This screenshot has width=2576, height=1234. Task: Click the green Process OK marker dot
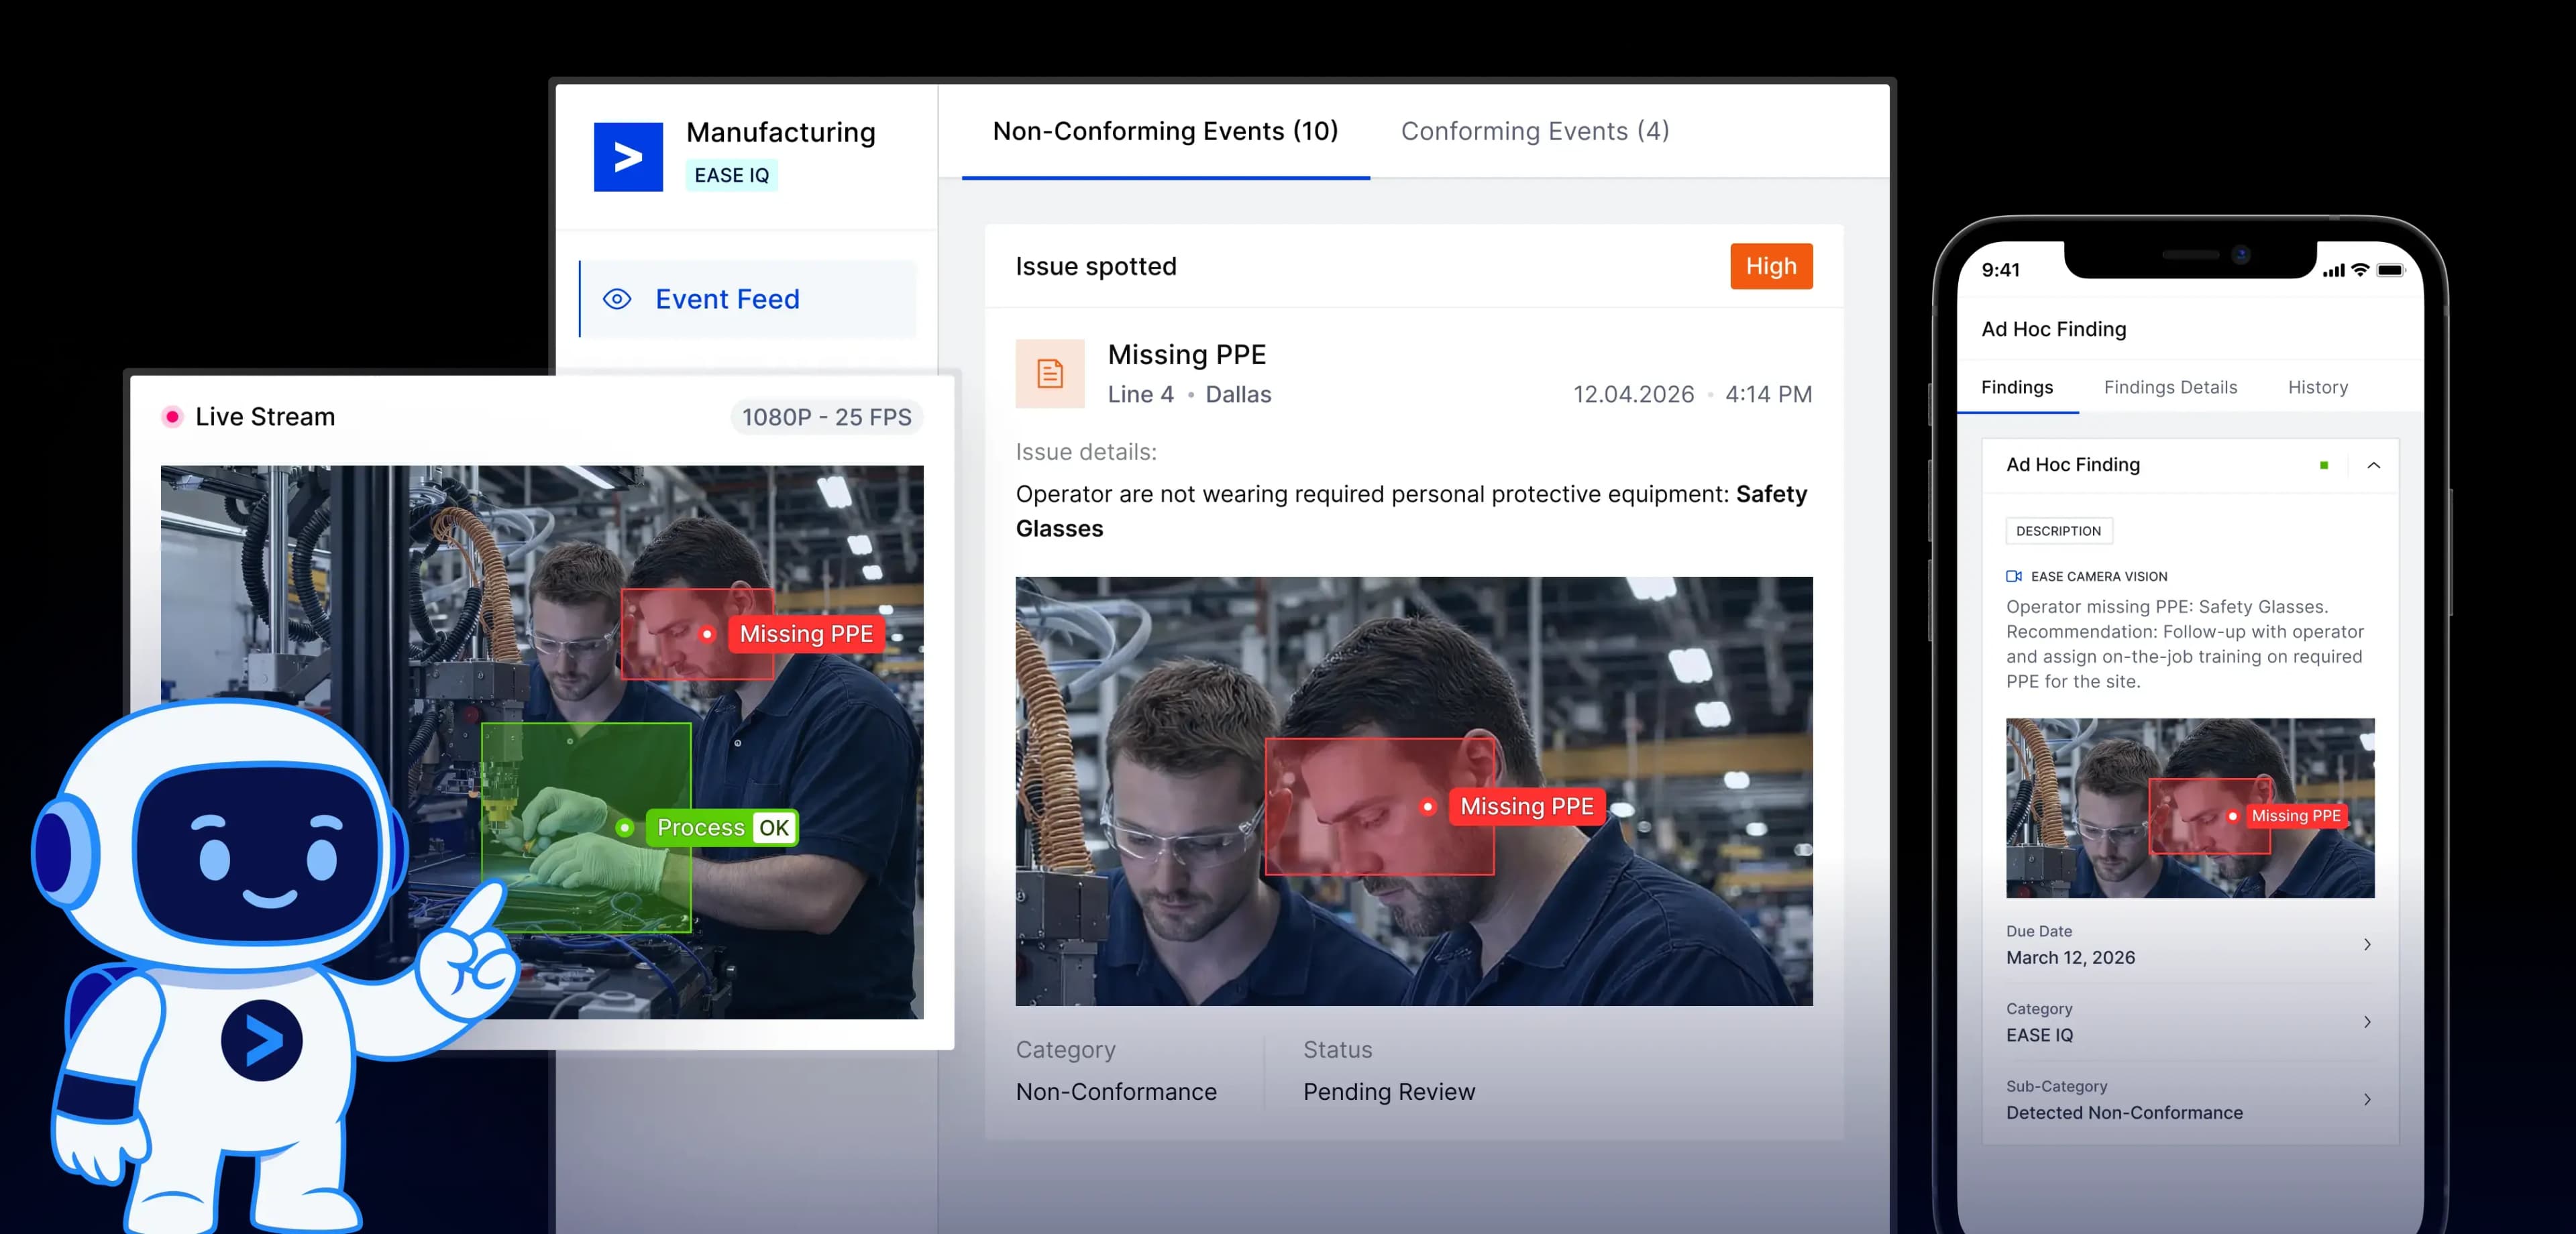[x=625, y=828]
